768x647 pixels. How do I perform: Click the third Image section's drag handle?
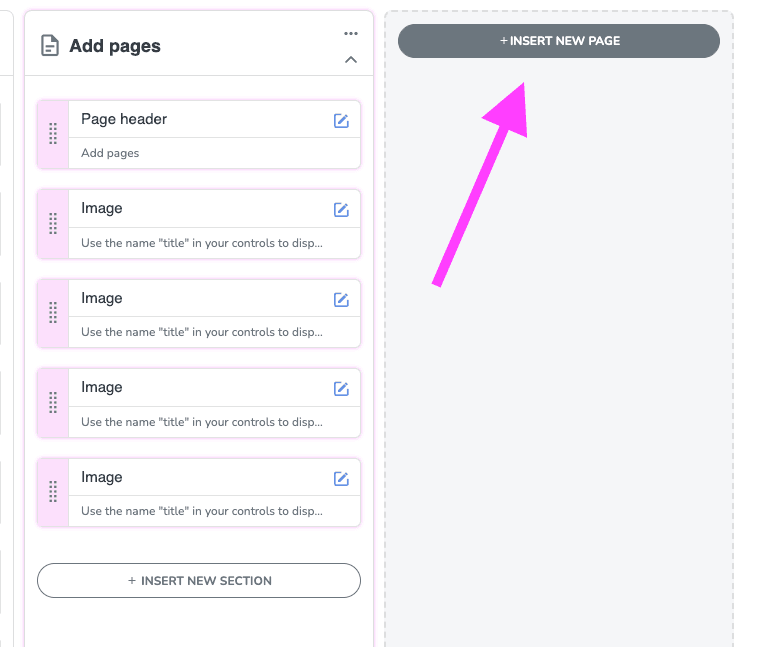(x=53, y=403)
